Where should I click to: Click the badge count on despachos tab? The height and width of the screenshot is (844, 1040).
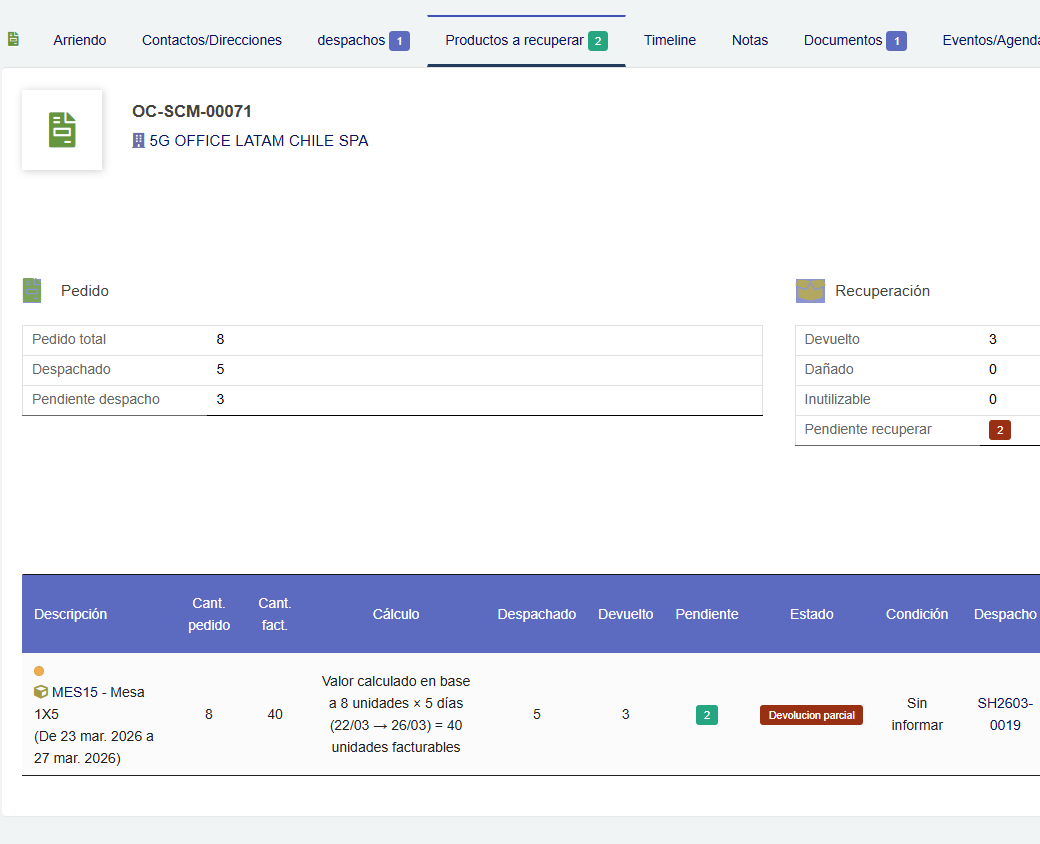399,41
